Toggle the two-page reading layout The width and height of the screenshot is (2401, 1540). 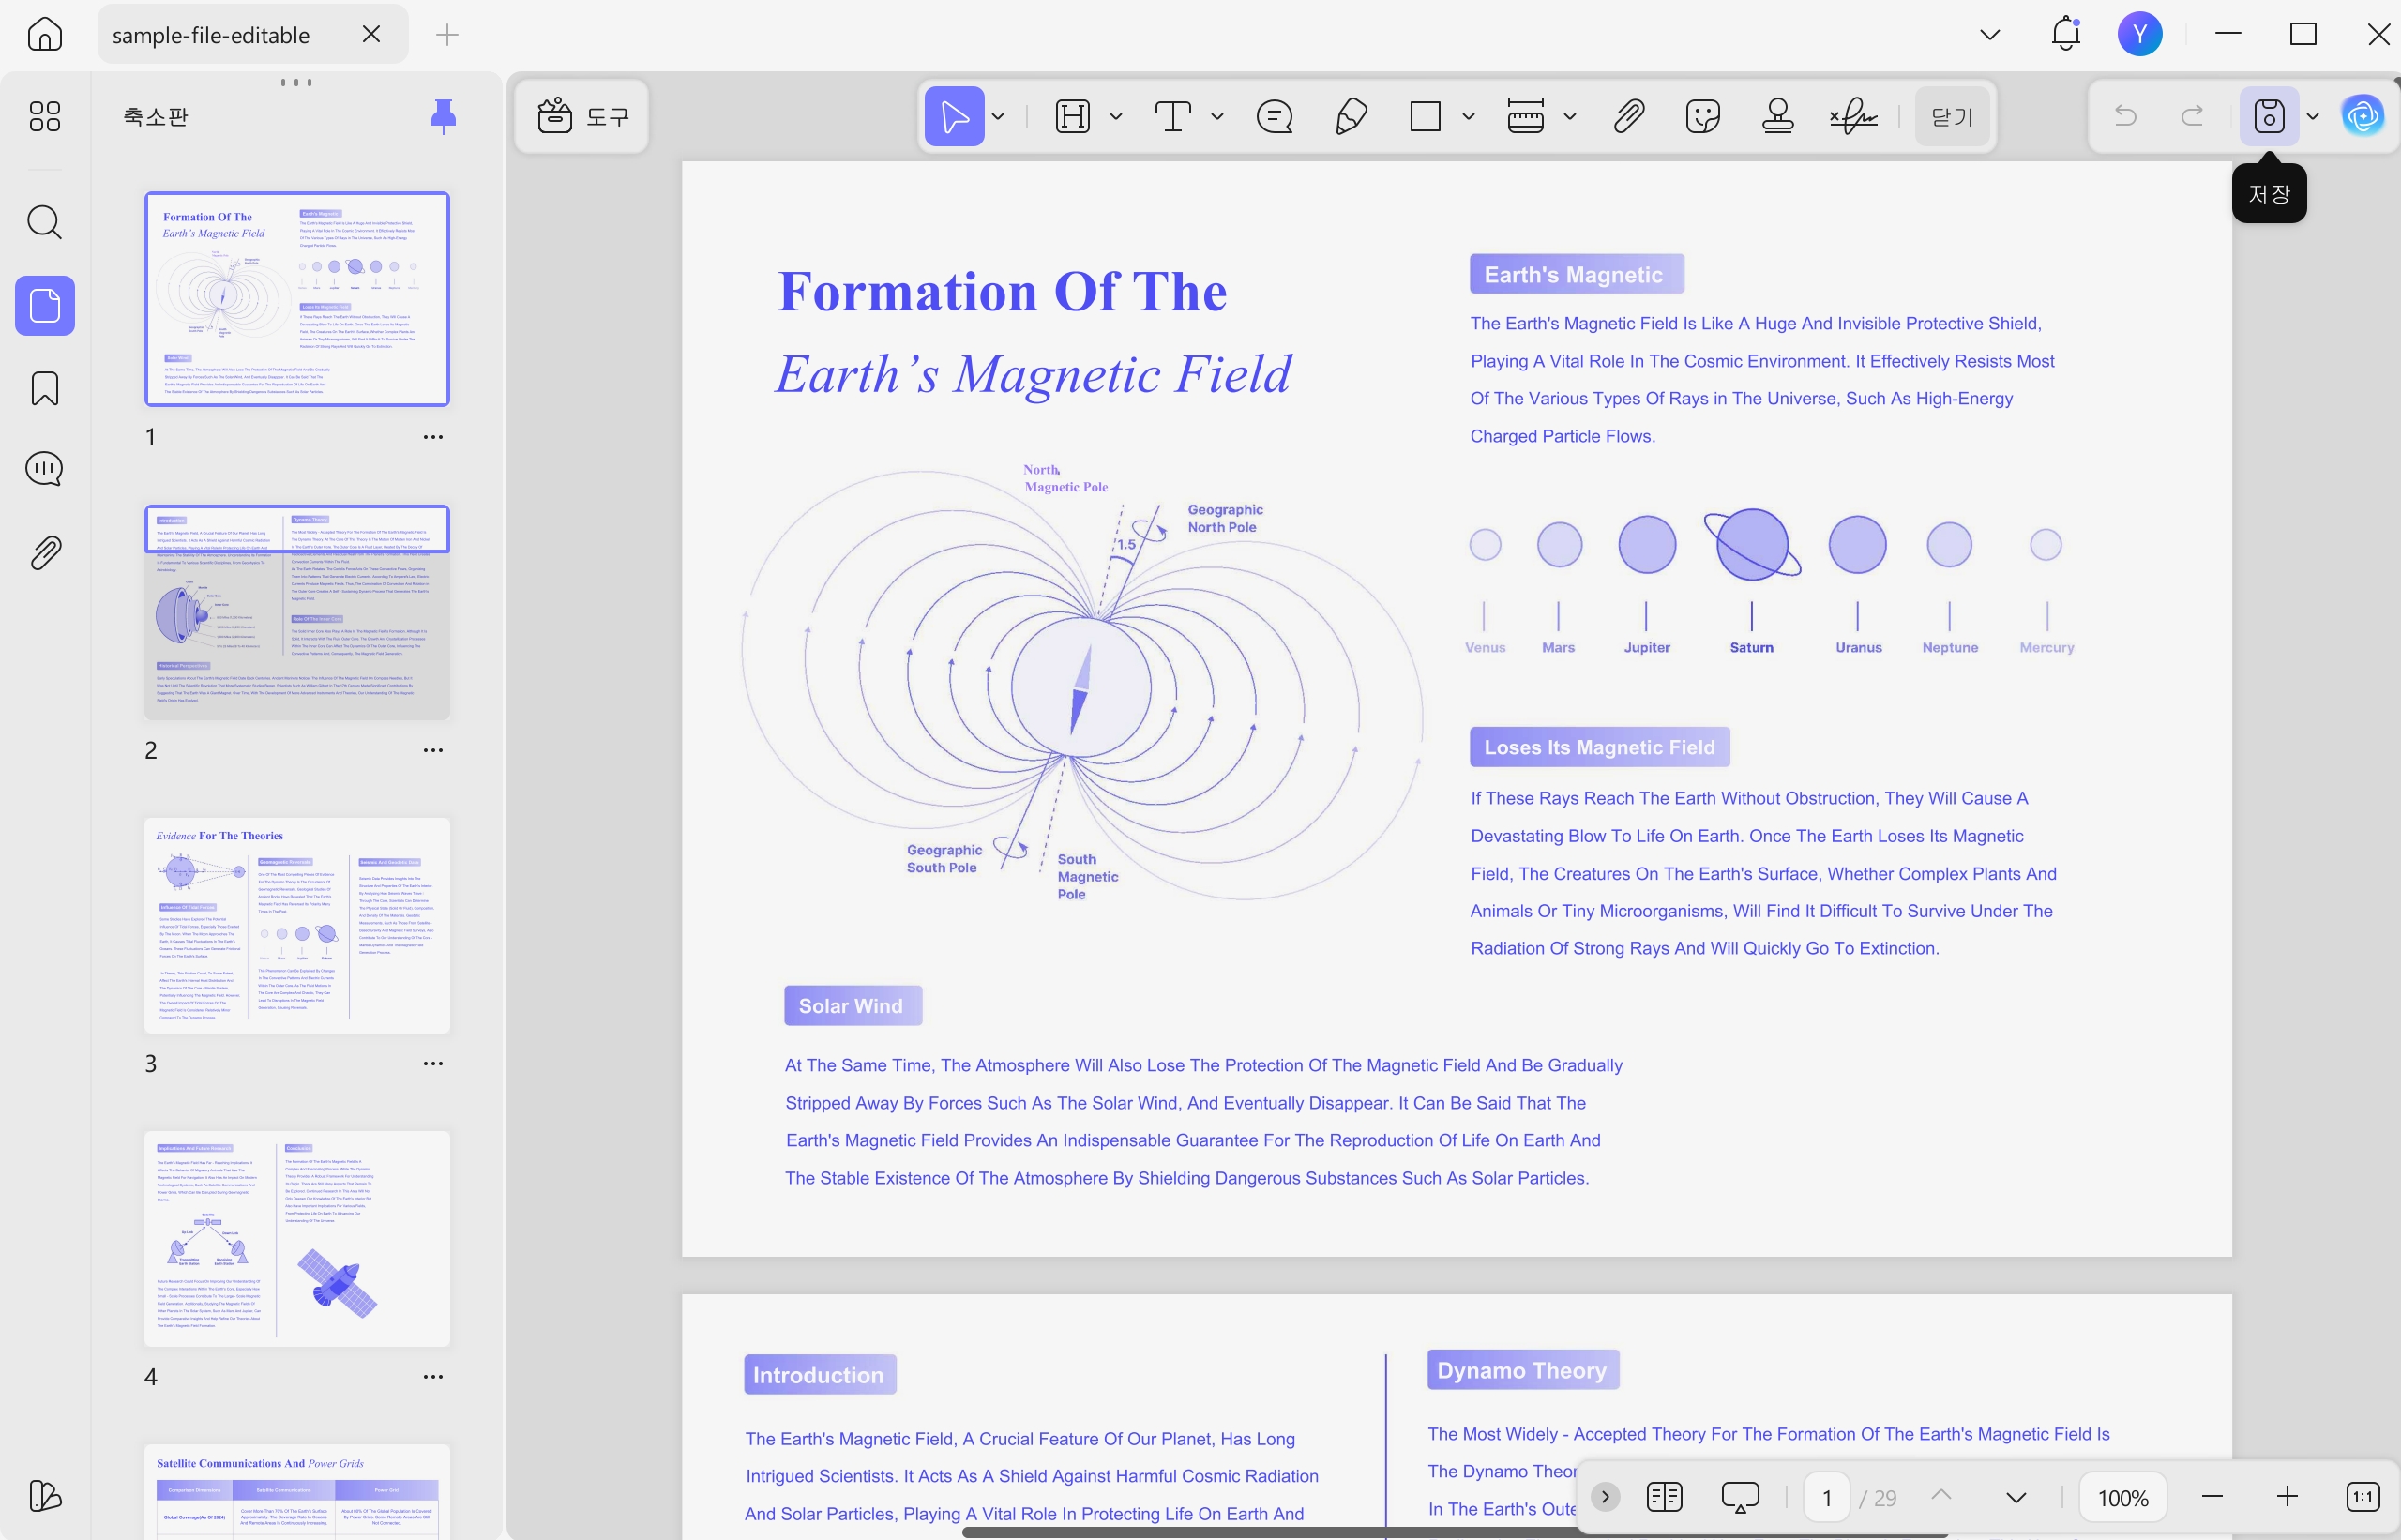click(1664, 1497)
